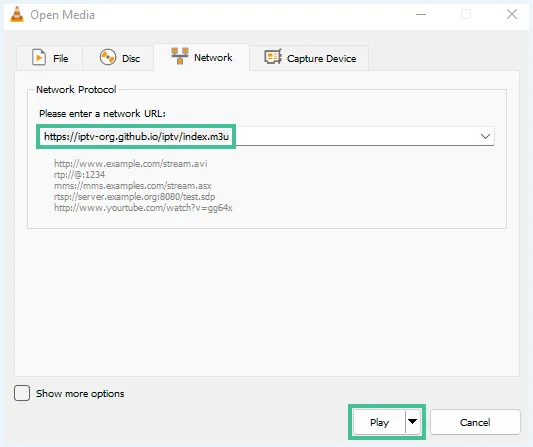Click the network URL input field
533x447 pixels.
(265, 136)
